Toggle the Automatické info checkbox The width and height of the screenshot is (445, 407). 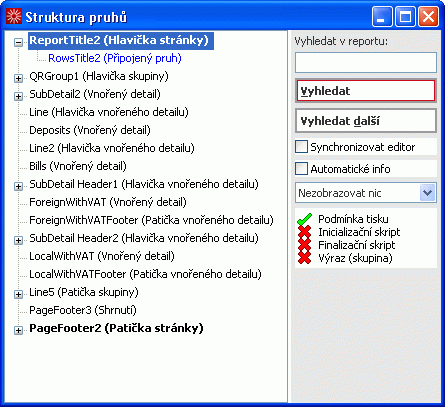[301, 169]
